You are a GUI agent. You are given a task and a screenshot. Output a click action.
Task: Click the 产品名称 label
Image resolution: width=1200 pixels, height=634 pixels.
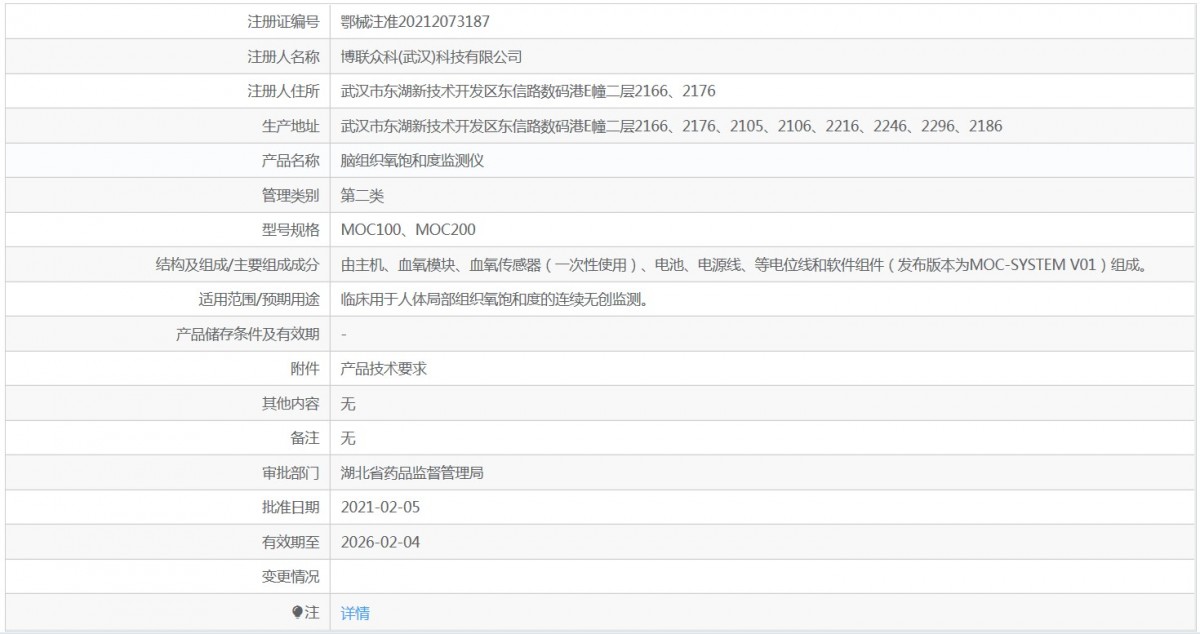pos(290,160)
